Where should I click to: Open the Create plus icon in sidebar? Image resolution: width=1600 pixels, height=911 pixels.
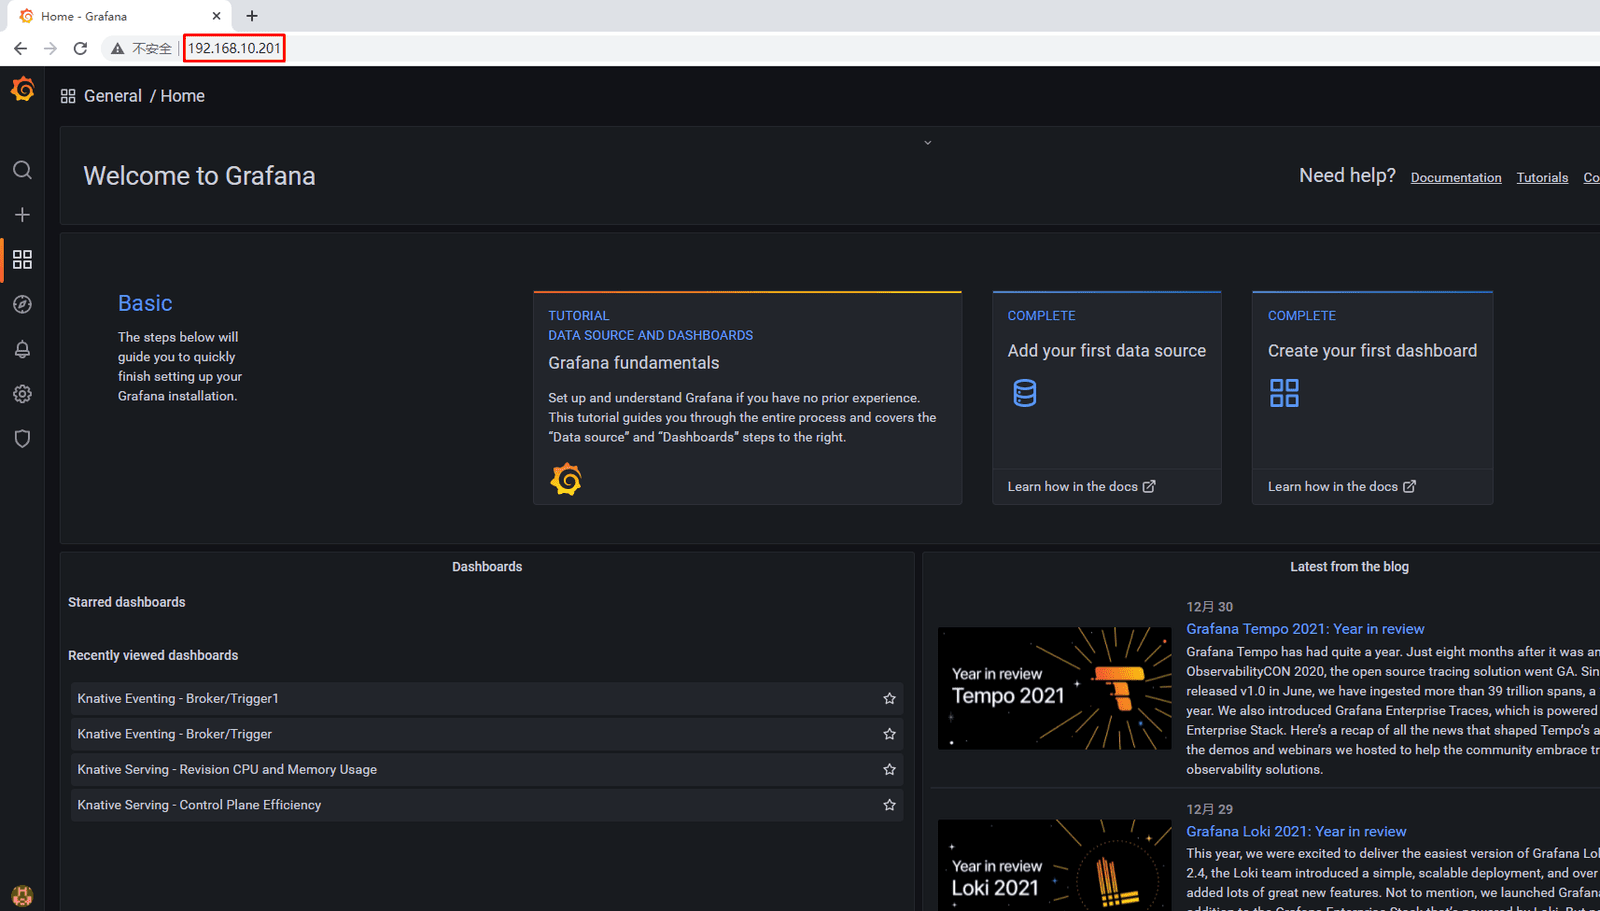(x=22, y=215)
